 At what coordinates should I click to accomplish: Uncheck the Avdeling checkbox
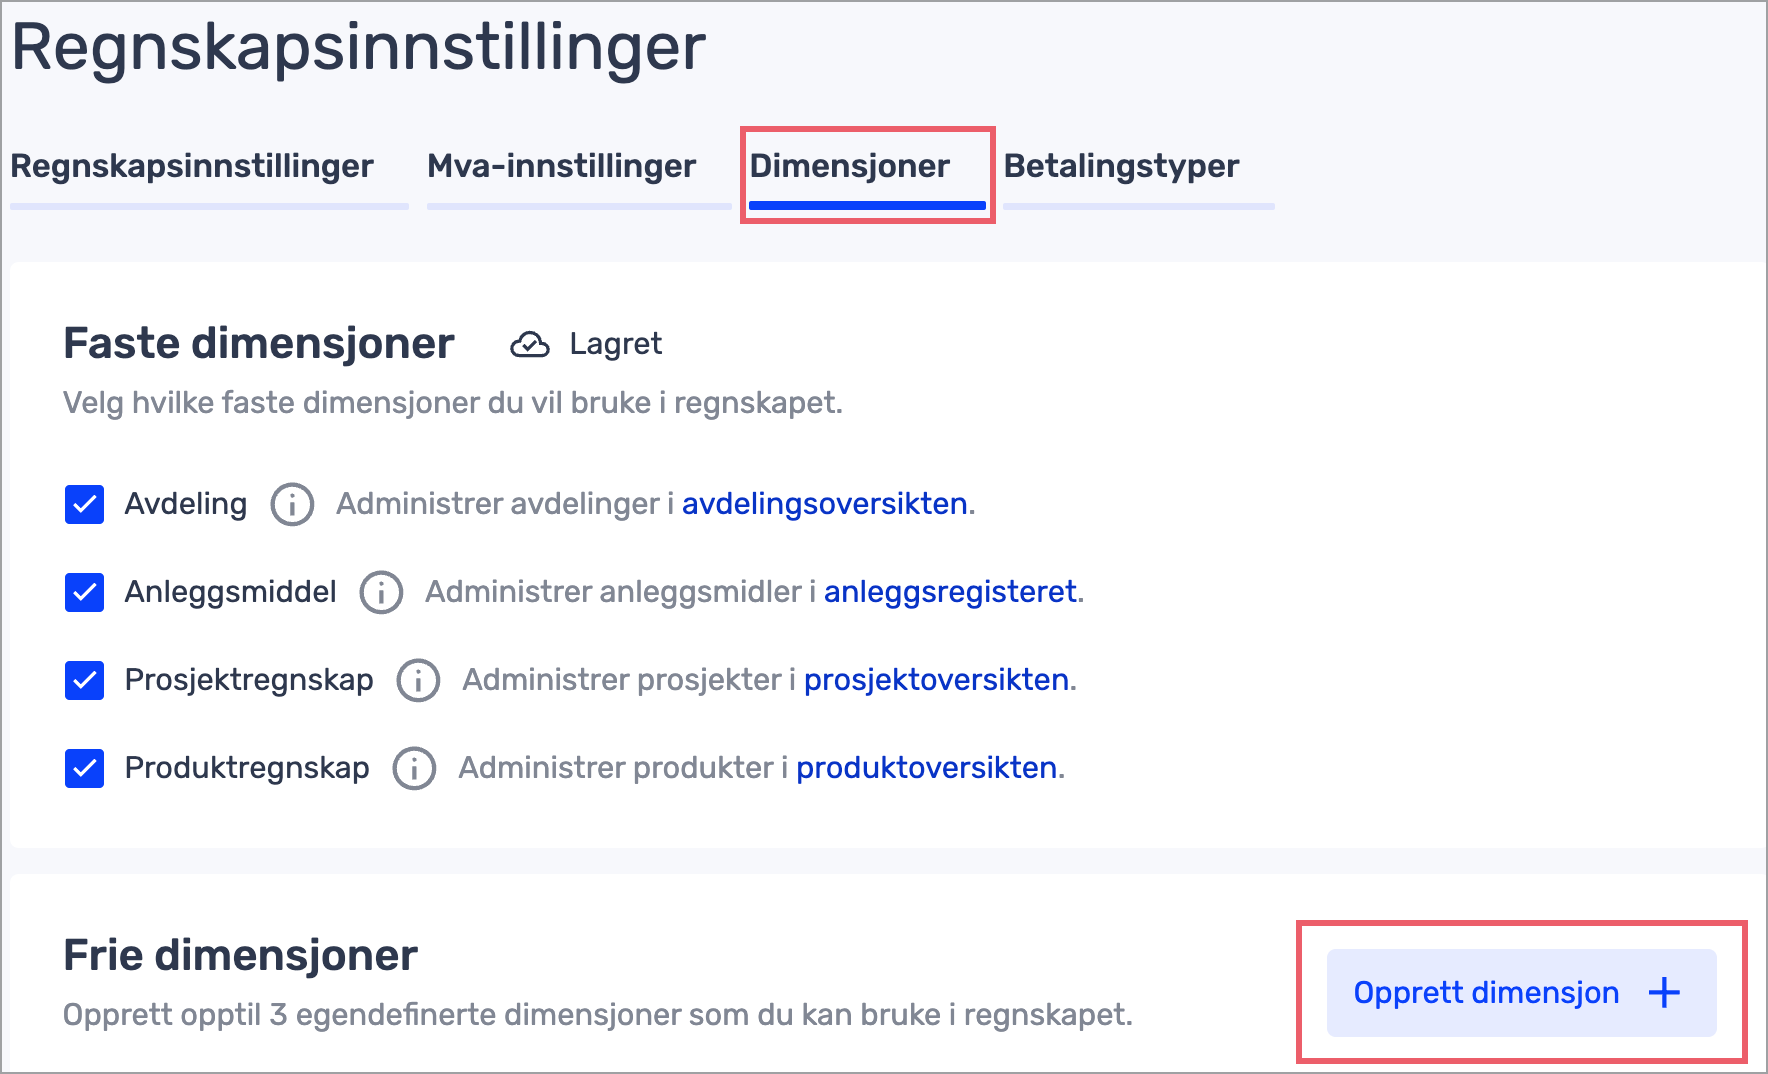85,504
